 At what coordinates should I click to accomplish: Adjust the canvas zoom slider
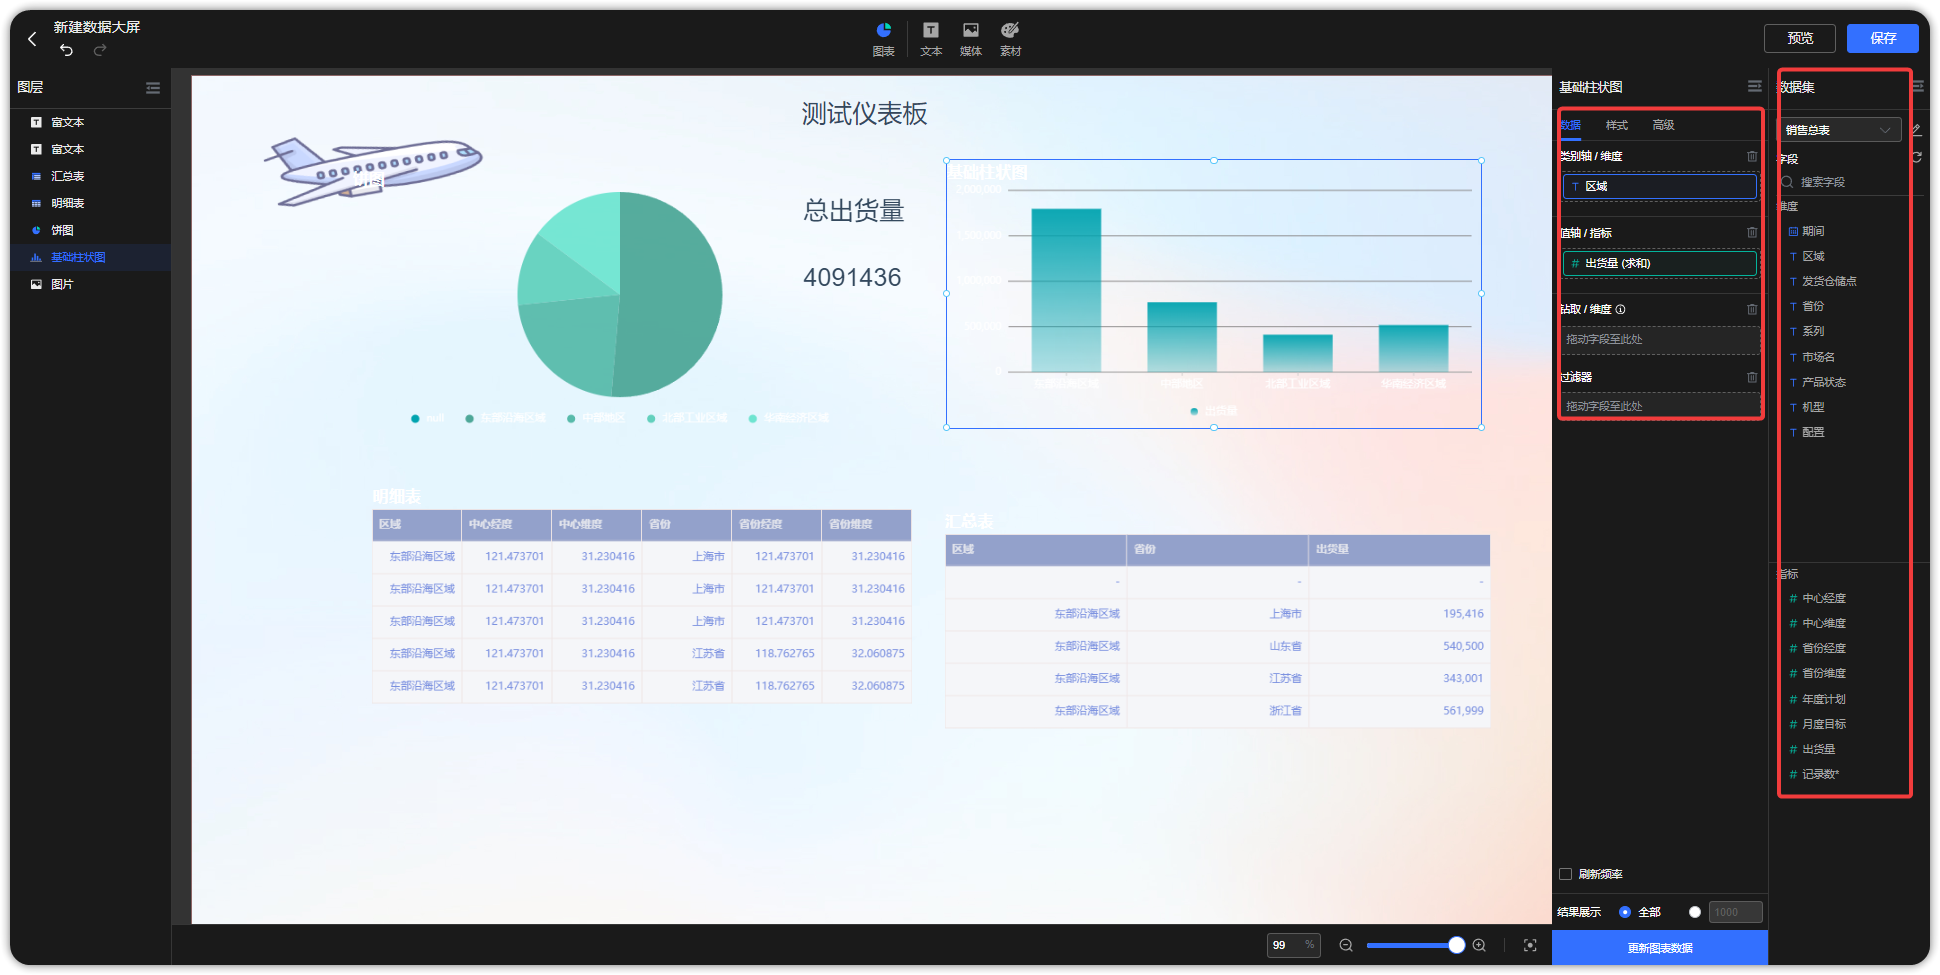(x=1457, y=945)
